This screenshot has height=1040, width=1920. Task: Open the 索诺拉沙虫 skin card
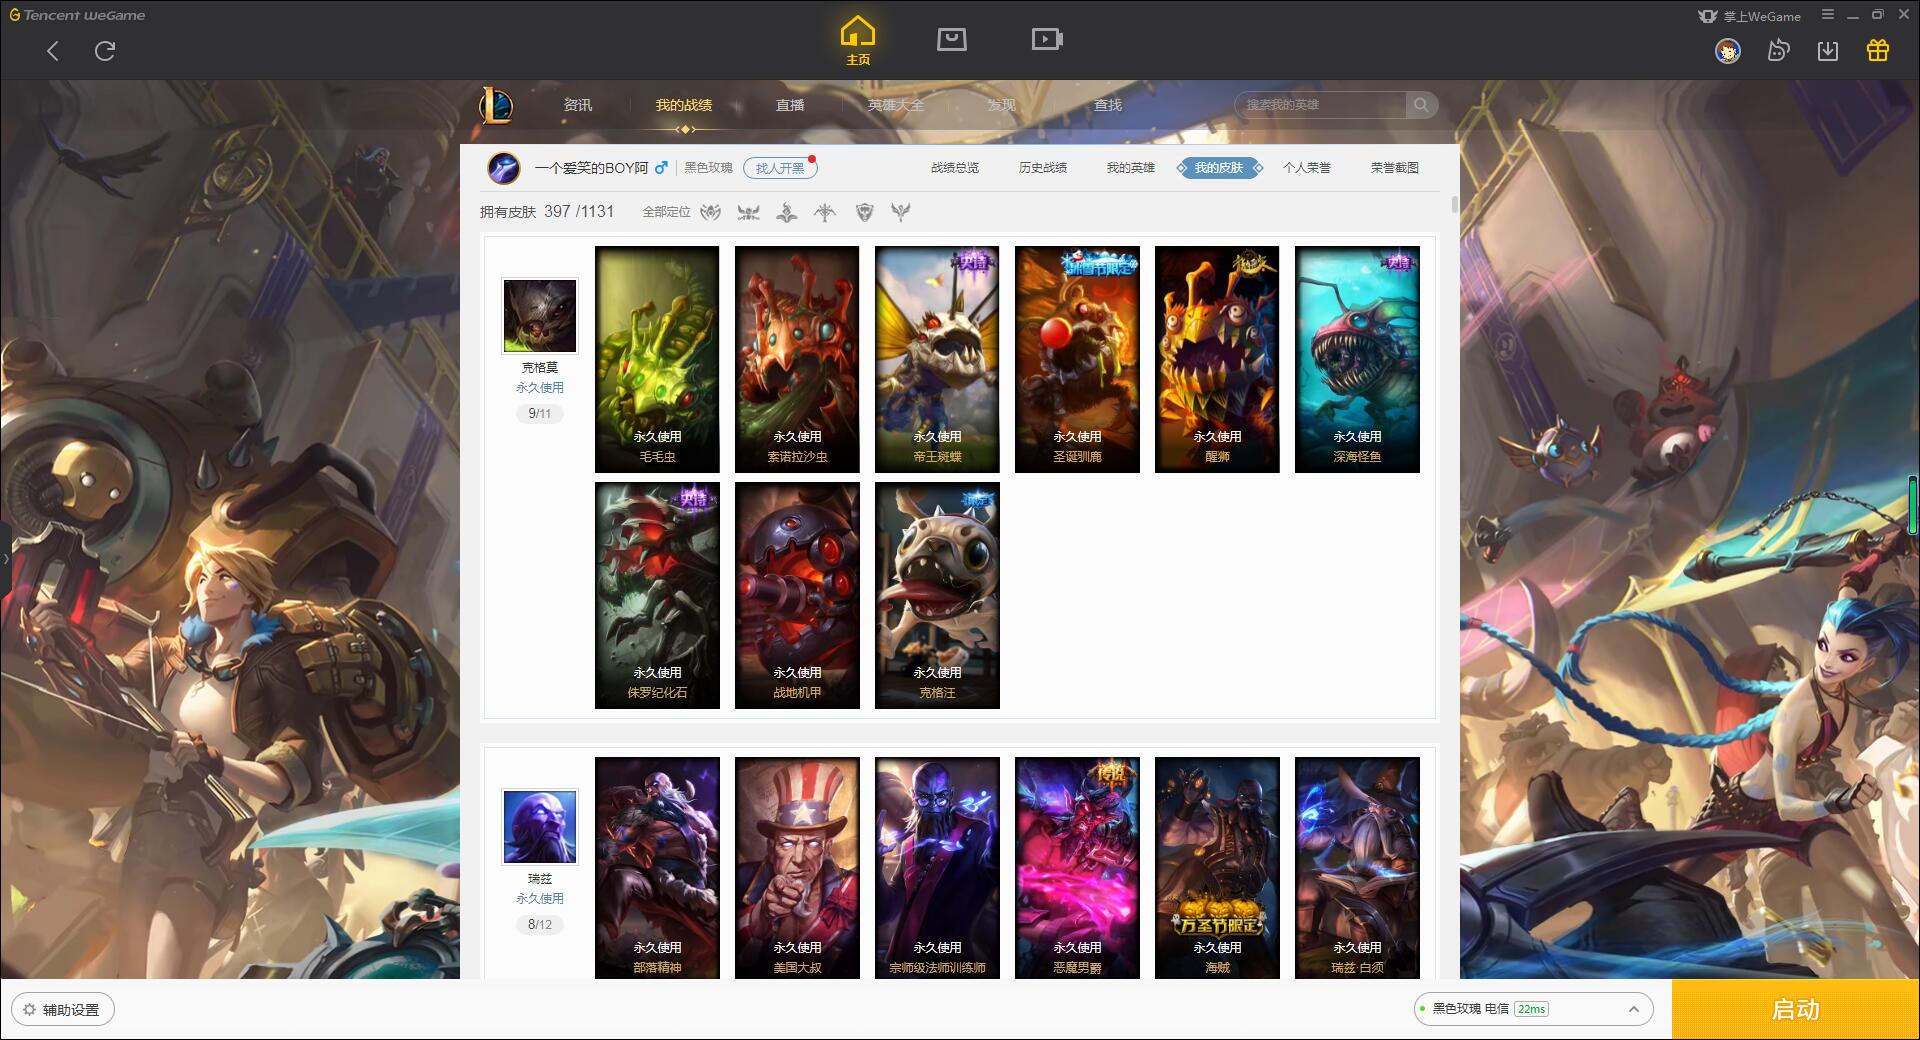click(x=797, y=359)
